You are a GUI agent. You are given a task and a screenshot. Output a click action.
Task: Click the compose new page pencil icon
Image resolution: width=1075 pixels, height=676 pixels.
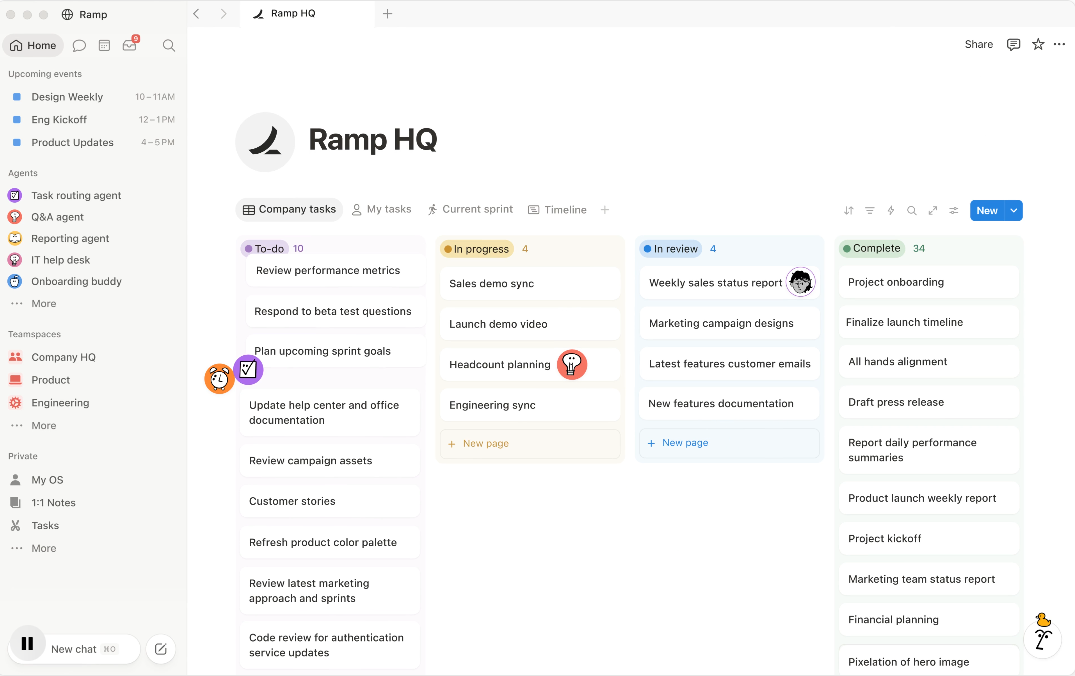[160, 649]
